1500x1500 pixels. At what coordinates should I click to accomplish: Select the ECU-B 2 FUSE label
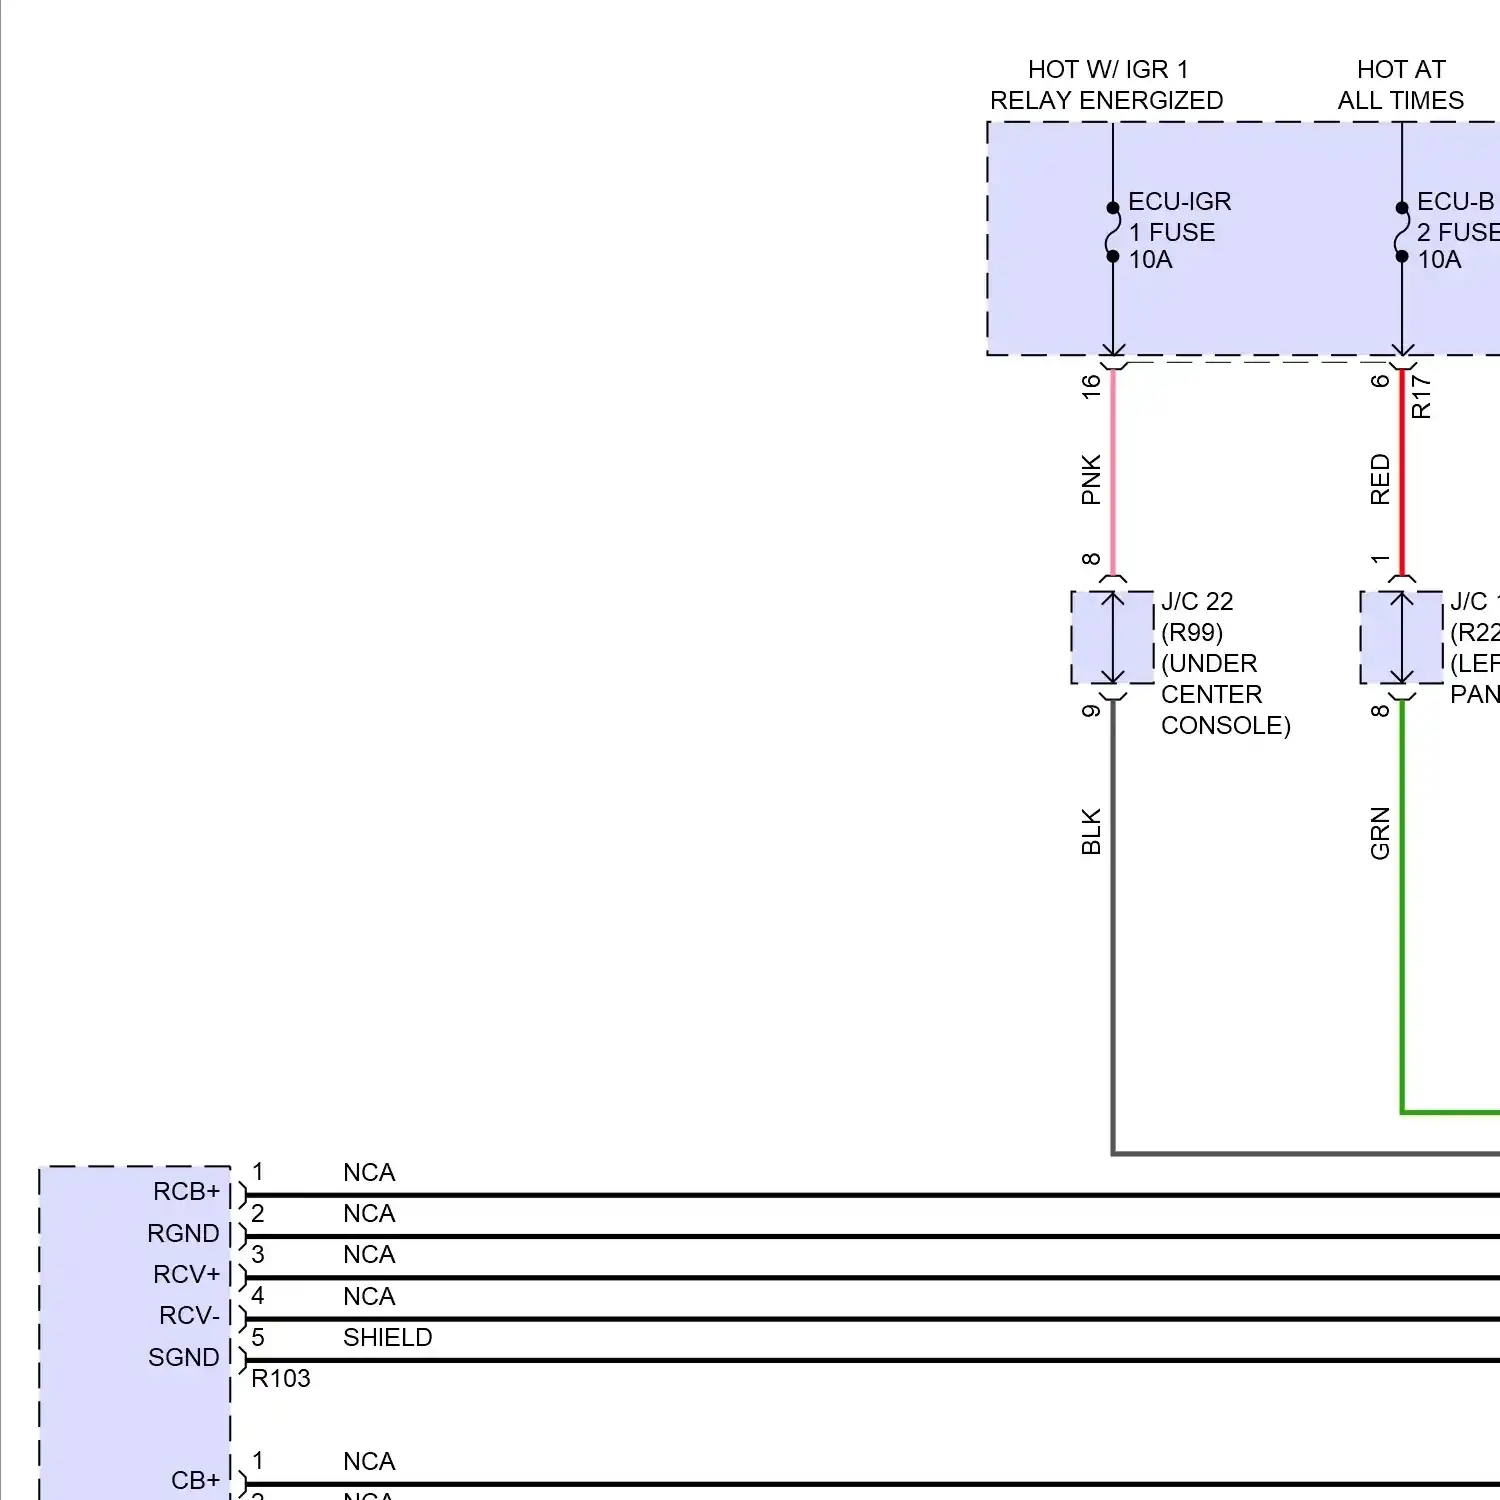pos(1458,217)
